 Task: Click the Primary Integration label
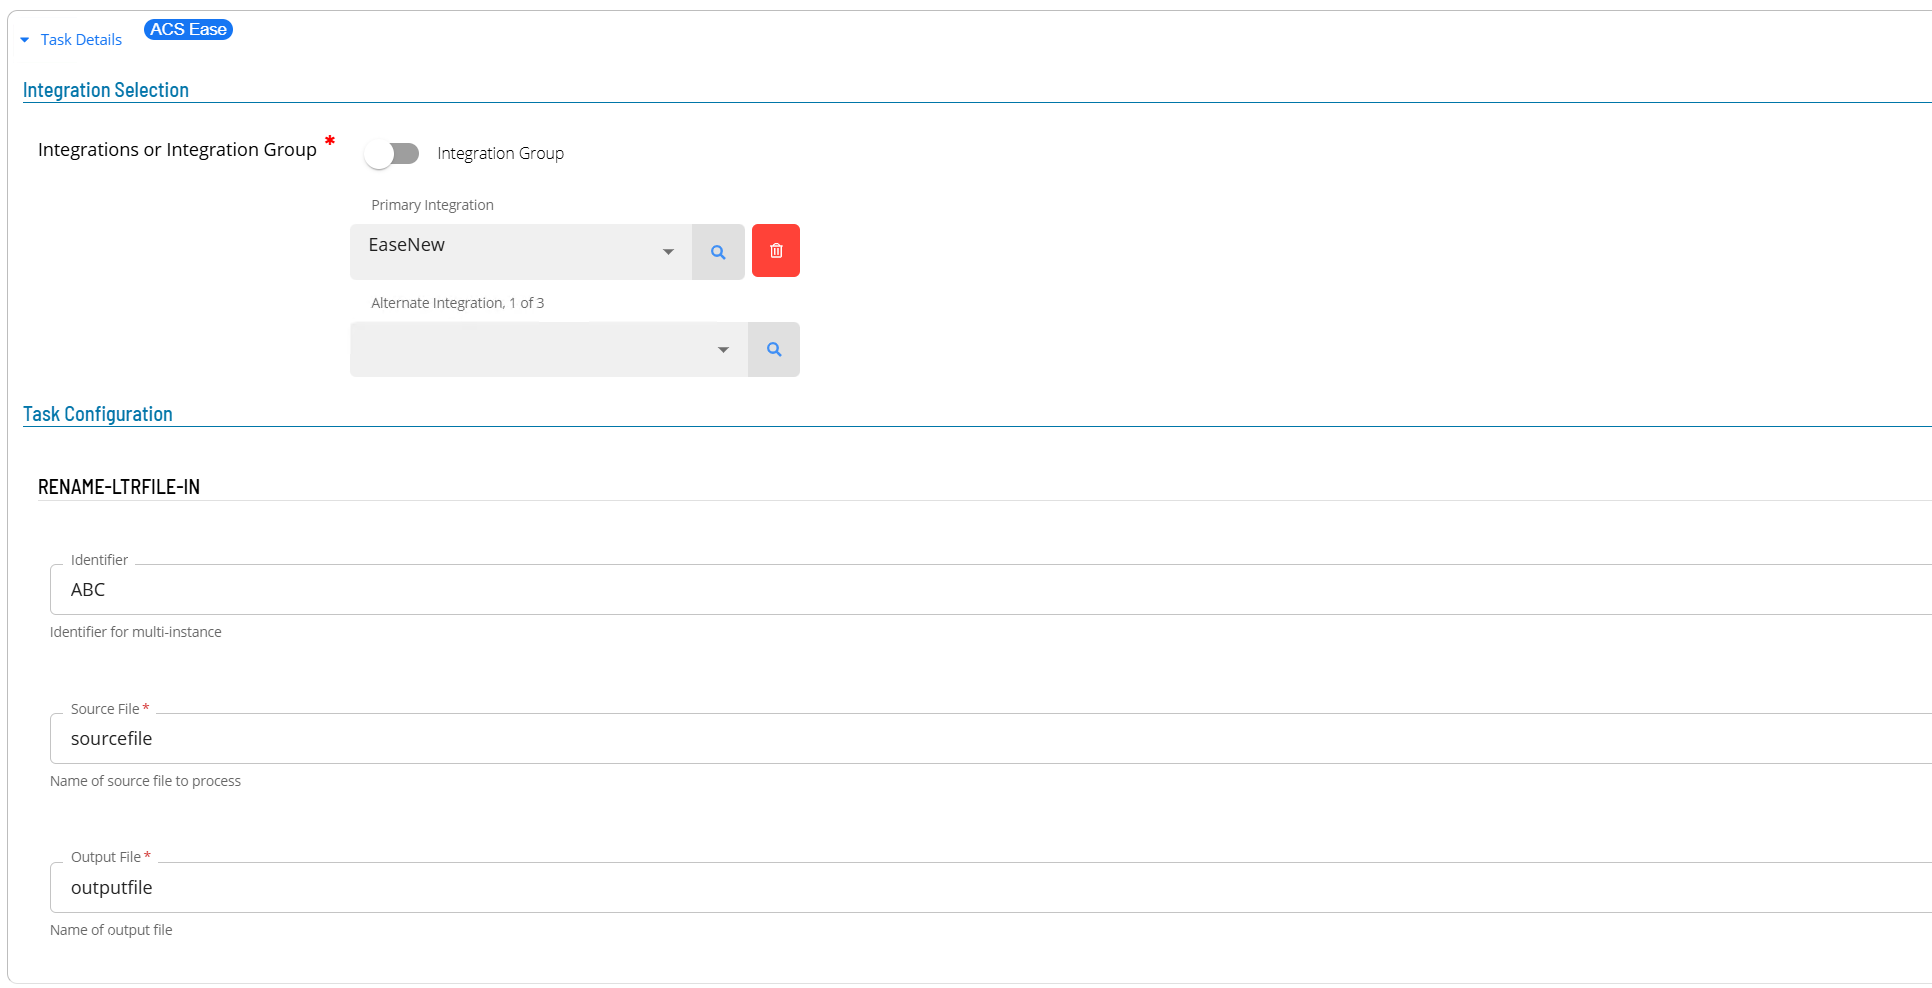tap(432, 205)
